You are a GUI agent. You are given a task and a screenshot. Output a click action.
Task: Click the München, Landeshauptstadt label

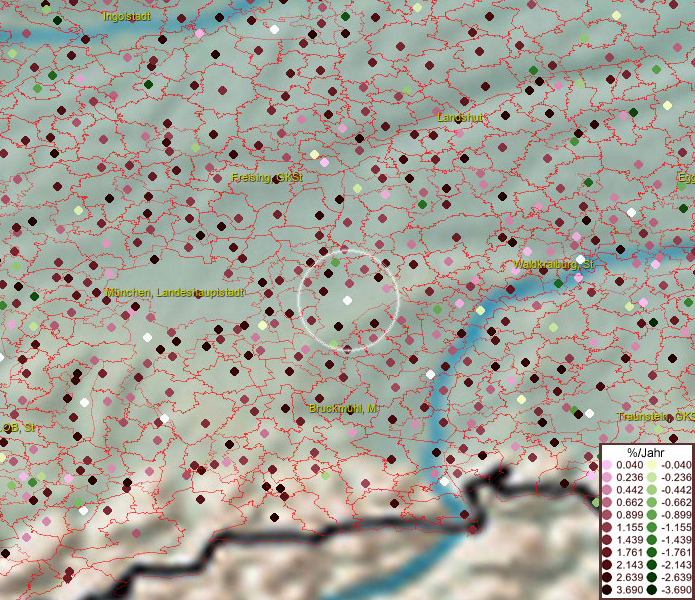175,292
